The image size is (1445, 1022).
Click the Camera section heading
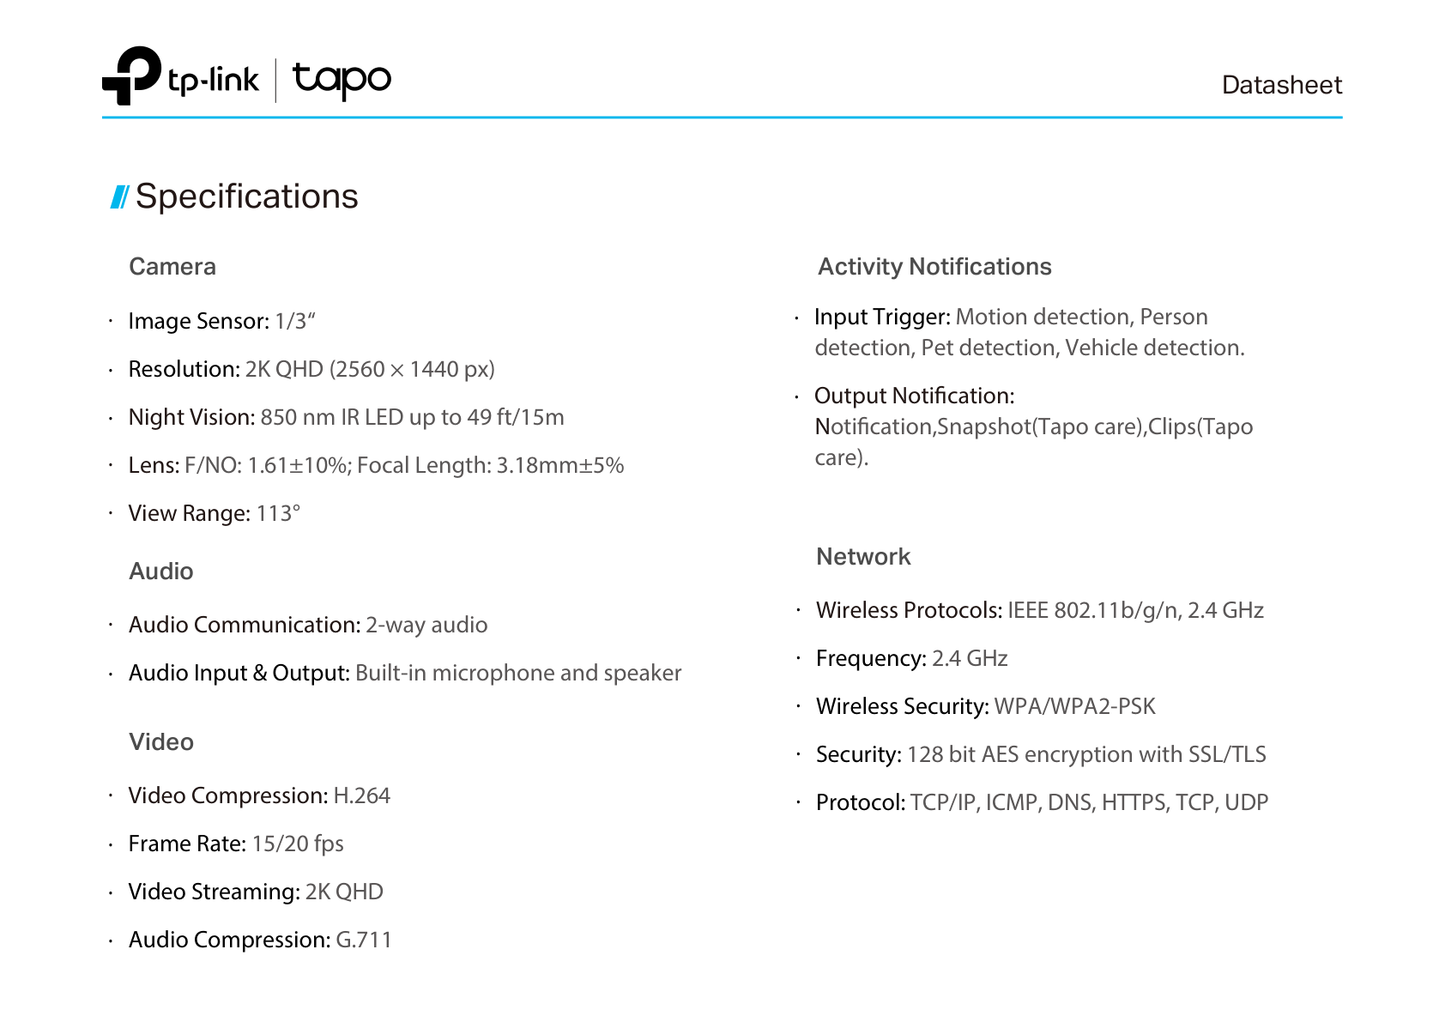click(172, 267)
